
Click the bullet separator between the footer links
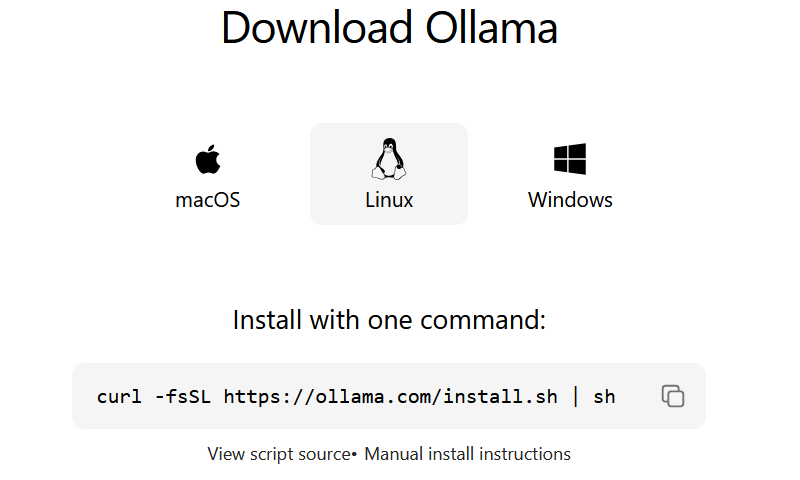(354, 454)
